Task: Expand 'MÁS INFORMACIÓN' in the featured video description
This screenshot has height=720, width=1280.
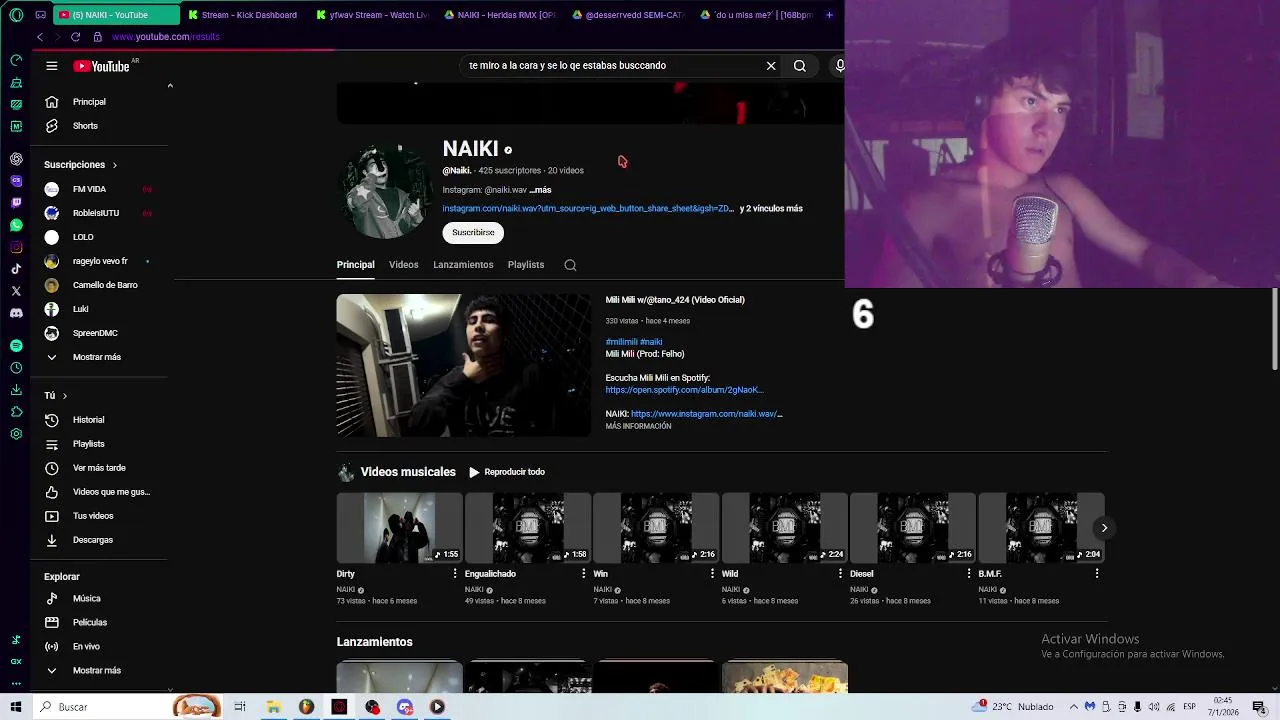Action: (x=638, y=427)
